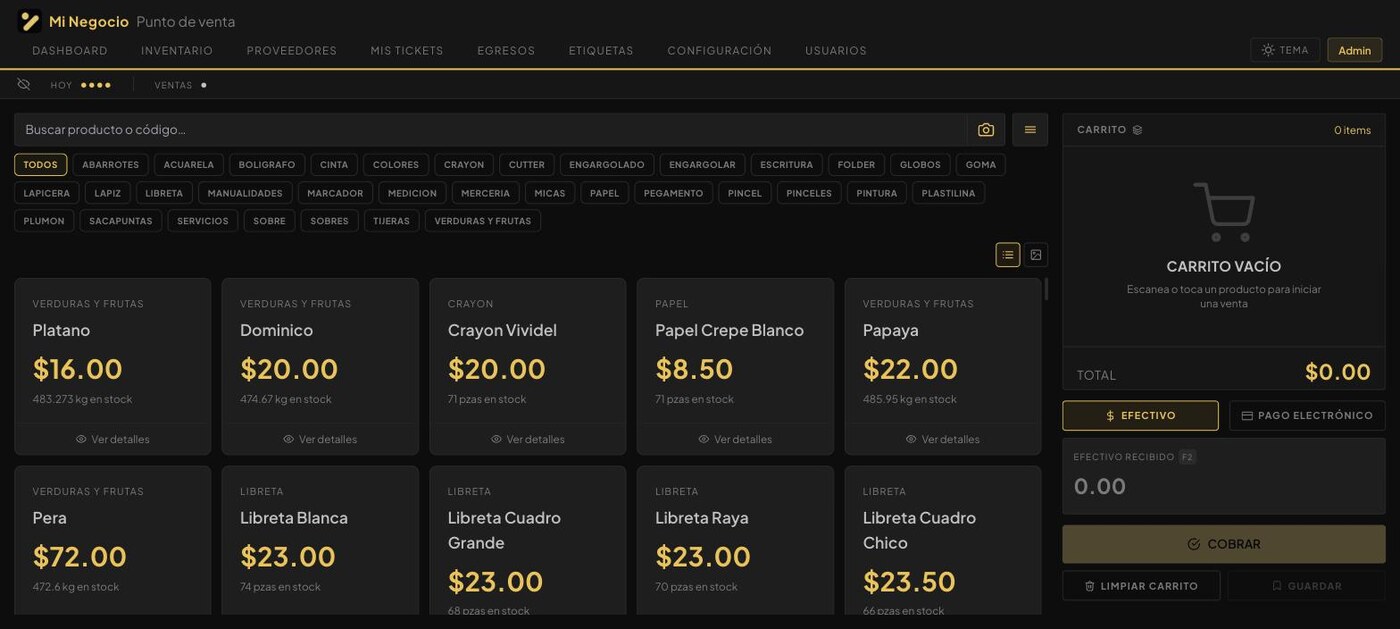Toggle hidden sales amounts eye icon
Image resolution: width=1400 pixels, height=629 pixels.
24,85
